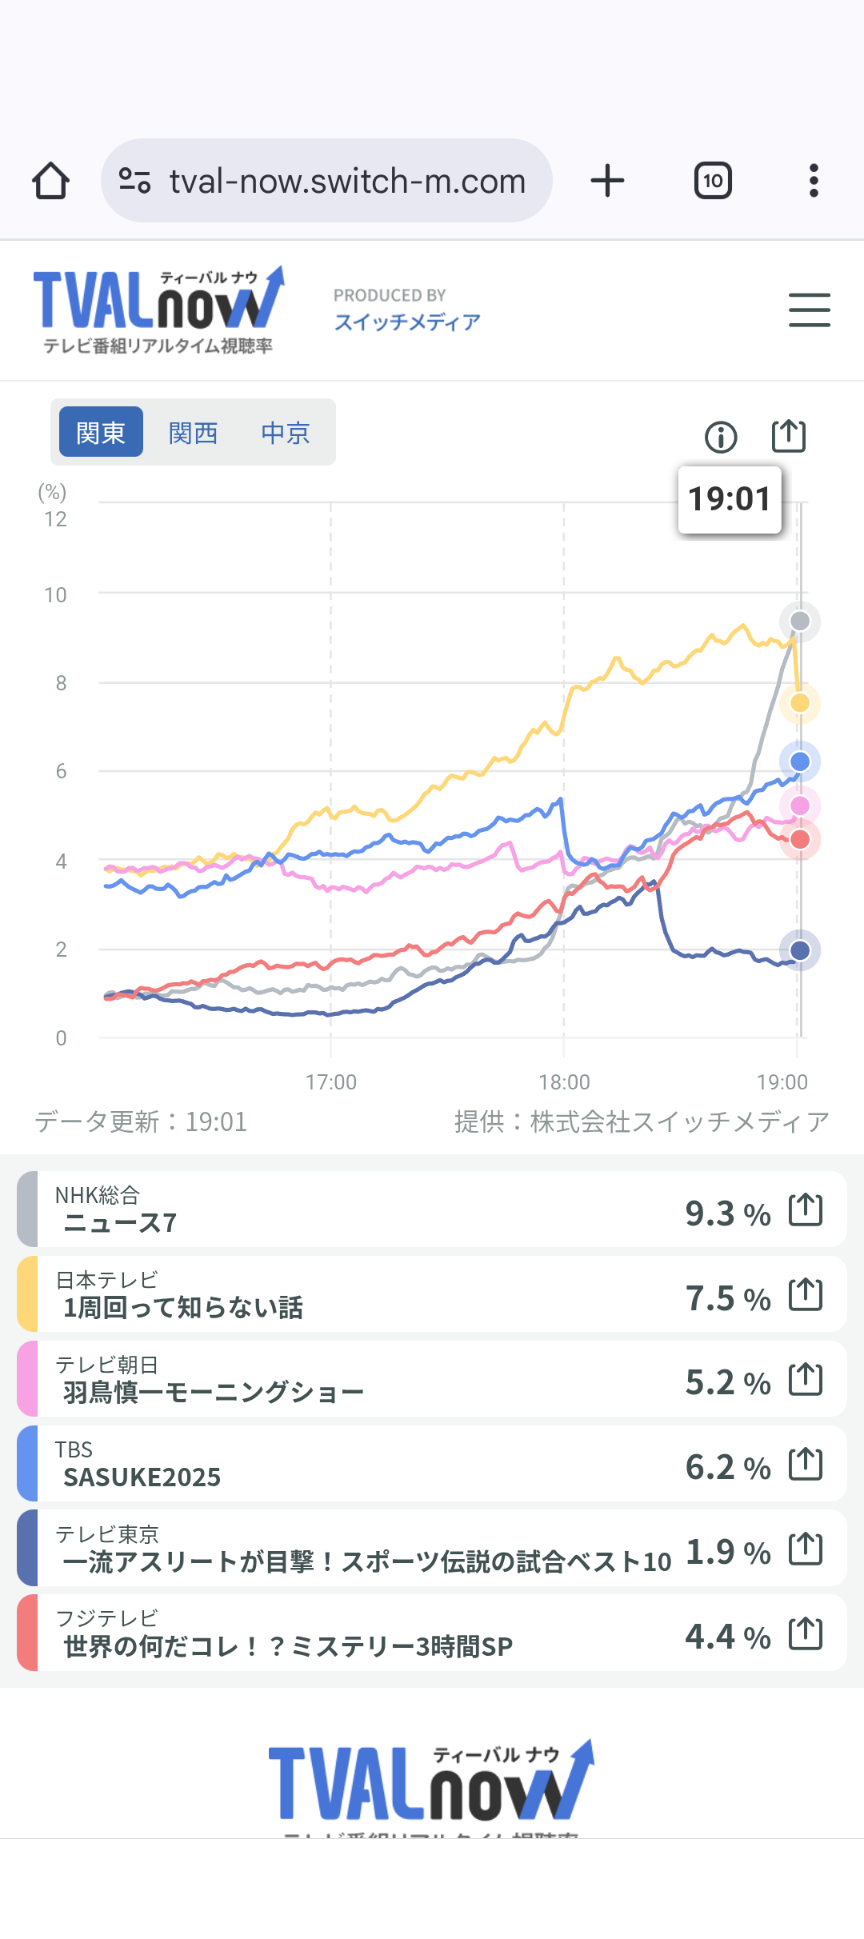Image resolution: width=864 pixels, height=1939 pixels.
Task: Share the chart using the share icon
Action: point(788,436)
